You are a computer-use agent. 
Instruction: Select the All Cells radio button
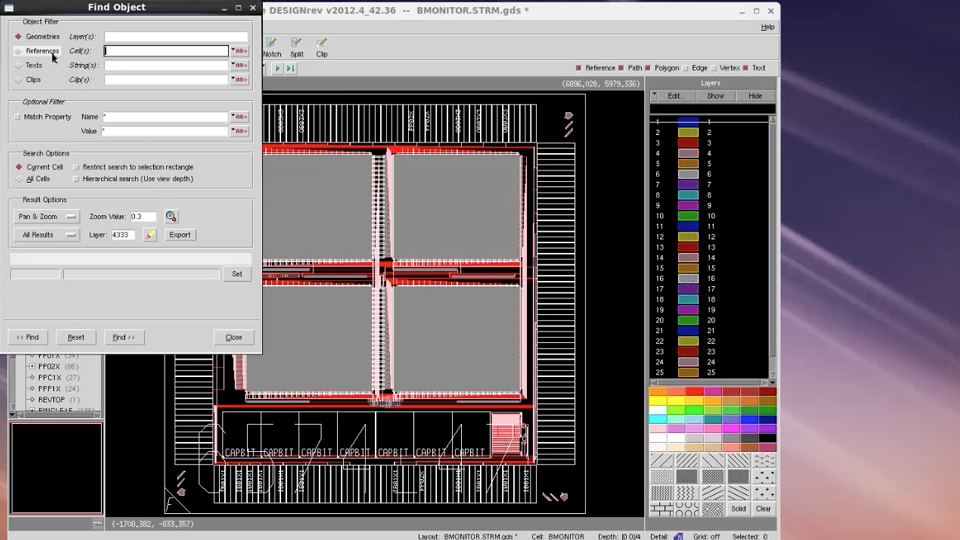[19, 179]
